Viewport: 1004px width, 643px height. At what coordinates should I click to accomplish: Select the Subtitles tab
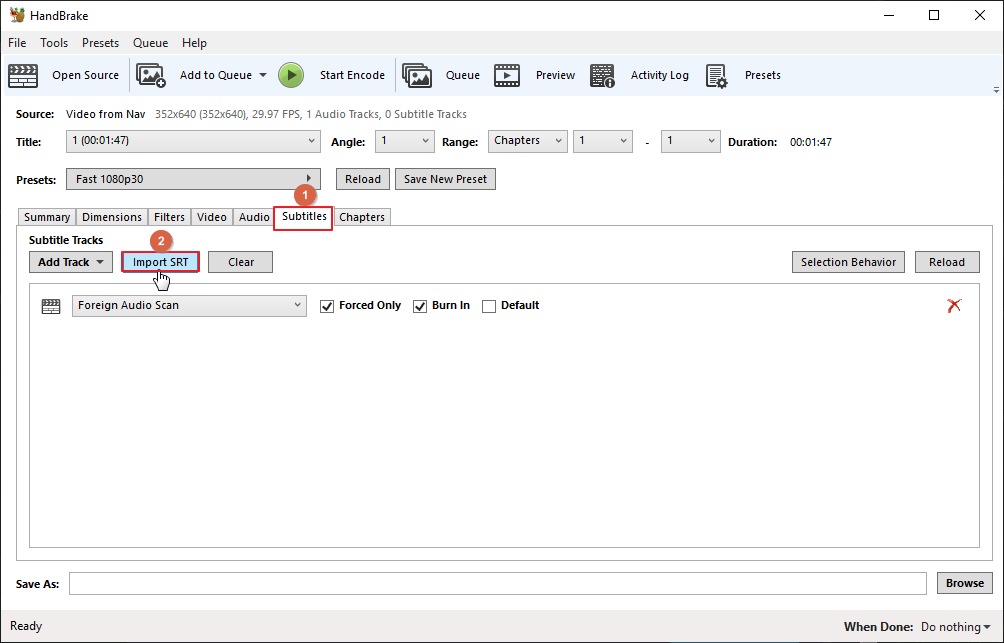304,217
